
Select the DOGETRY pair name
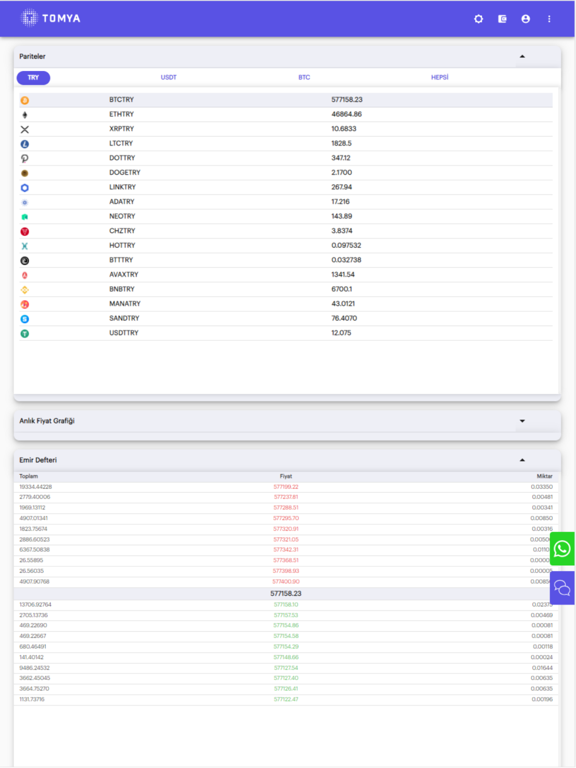click(x=124, y=172)
